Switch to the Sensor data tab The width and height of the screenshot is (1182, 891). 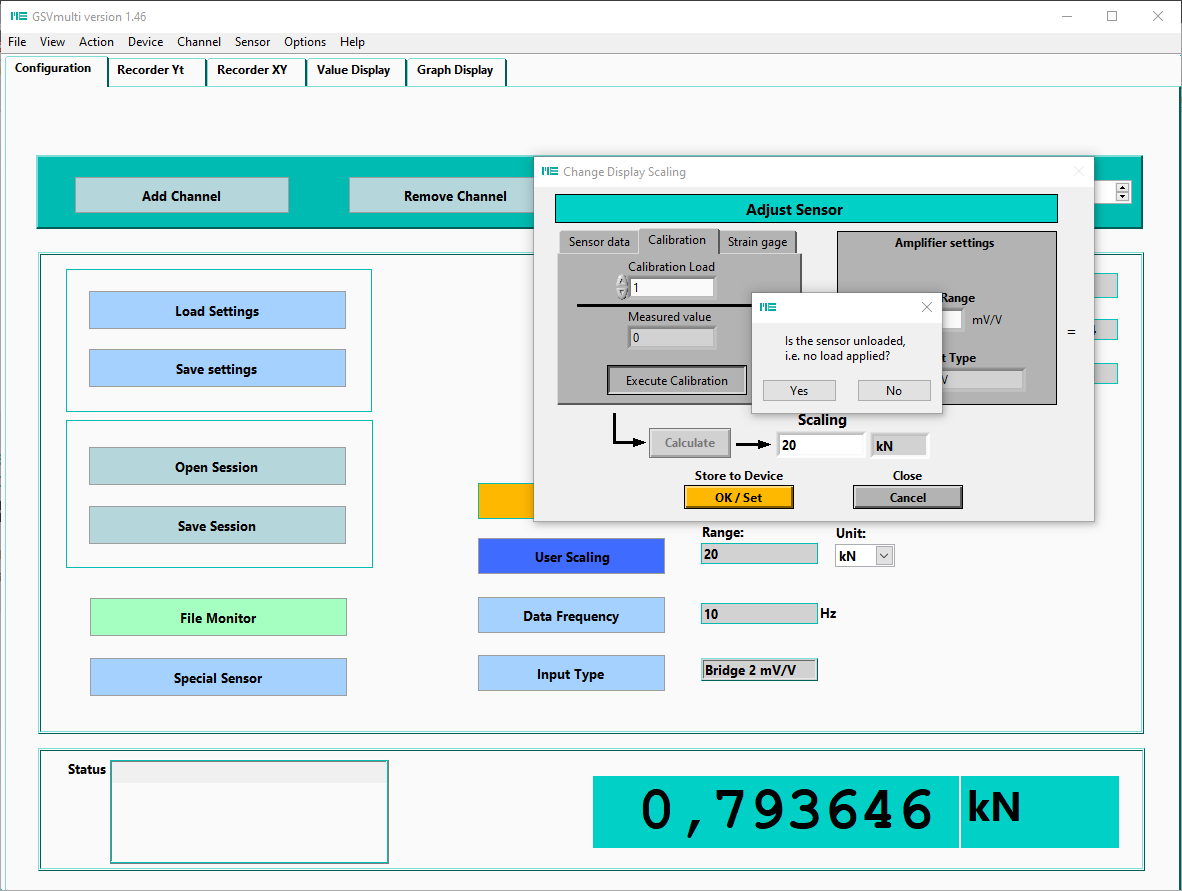coord(599,242)
